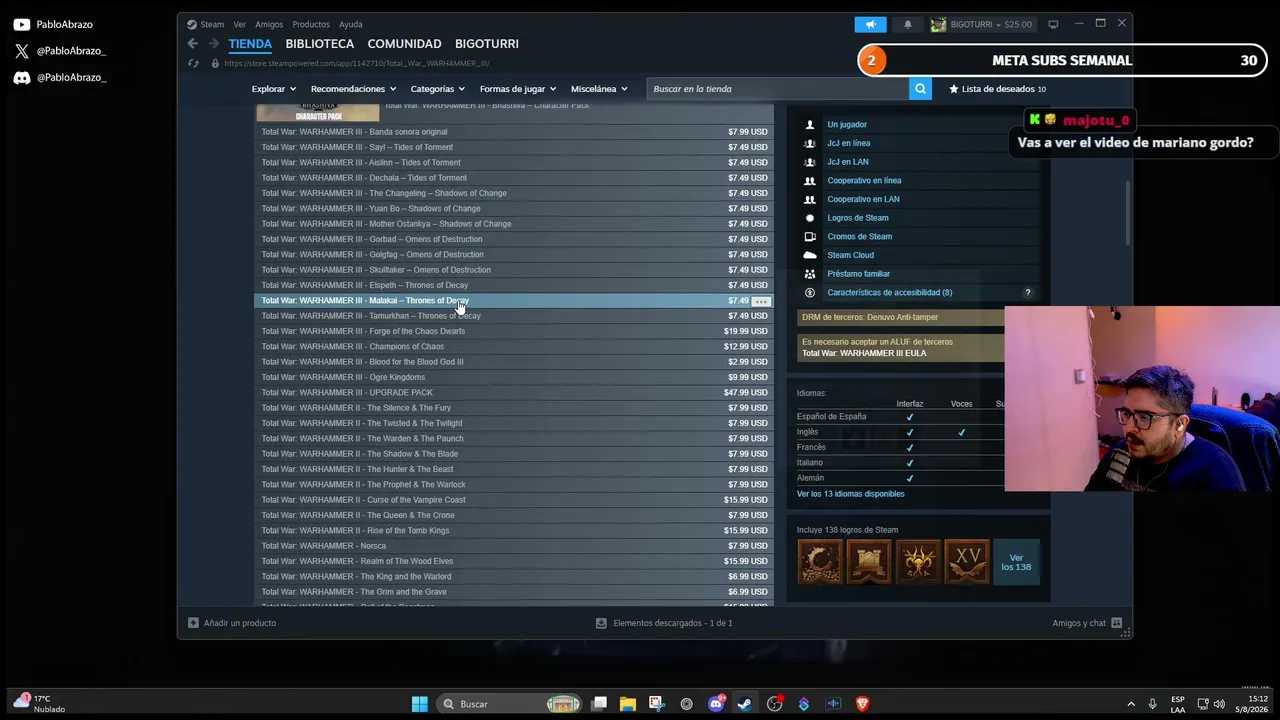The height and width of the screenshot is (720, 1280).
Task: Open the BIGOTURRI profile tab
Action: click(x=487, y=44)
